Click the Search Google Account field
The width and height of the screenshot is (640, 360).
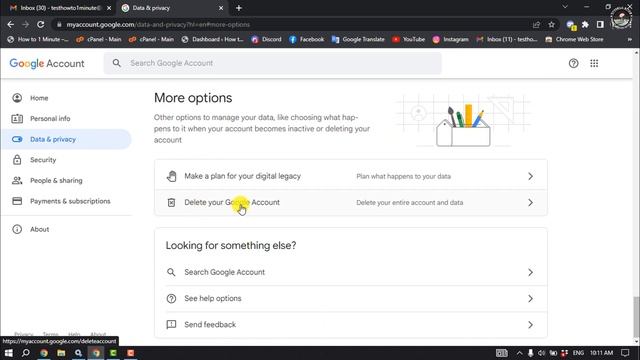pos(273,63)
